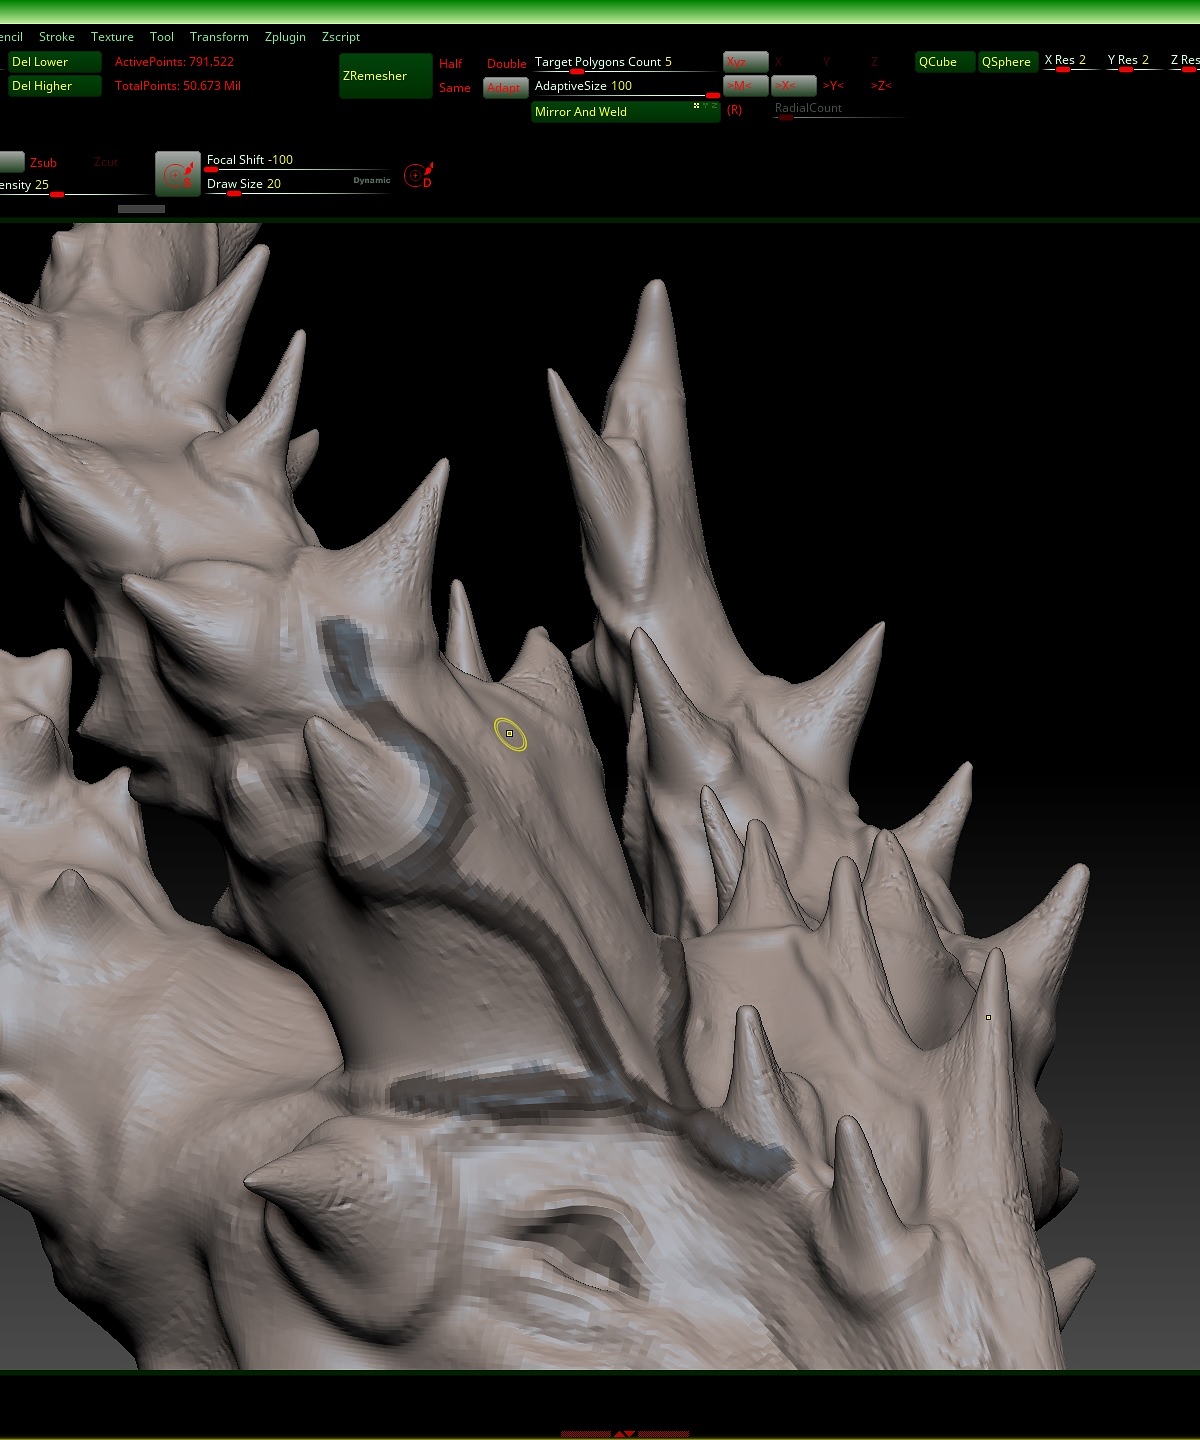The width and height of the screenshot is (1200, 1440).
Task: Toggle >X< symmetry axis
Action: pyautogui.click(x=794, y=86)
